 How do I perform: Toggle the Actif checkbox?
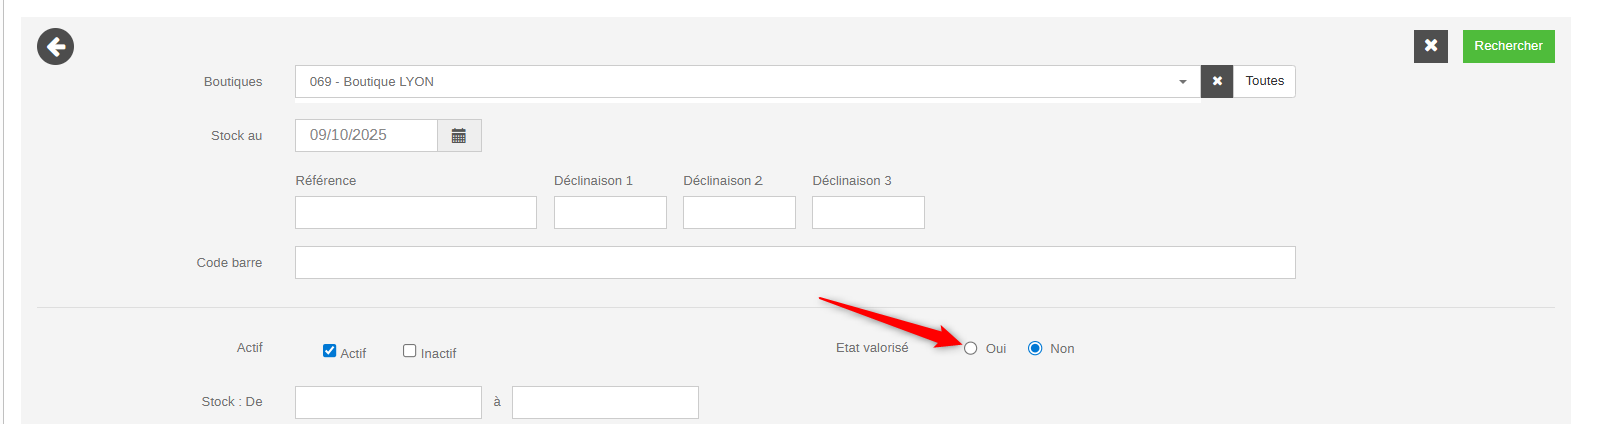tap(329, 351)
